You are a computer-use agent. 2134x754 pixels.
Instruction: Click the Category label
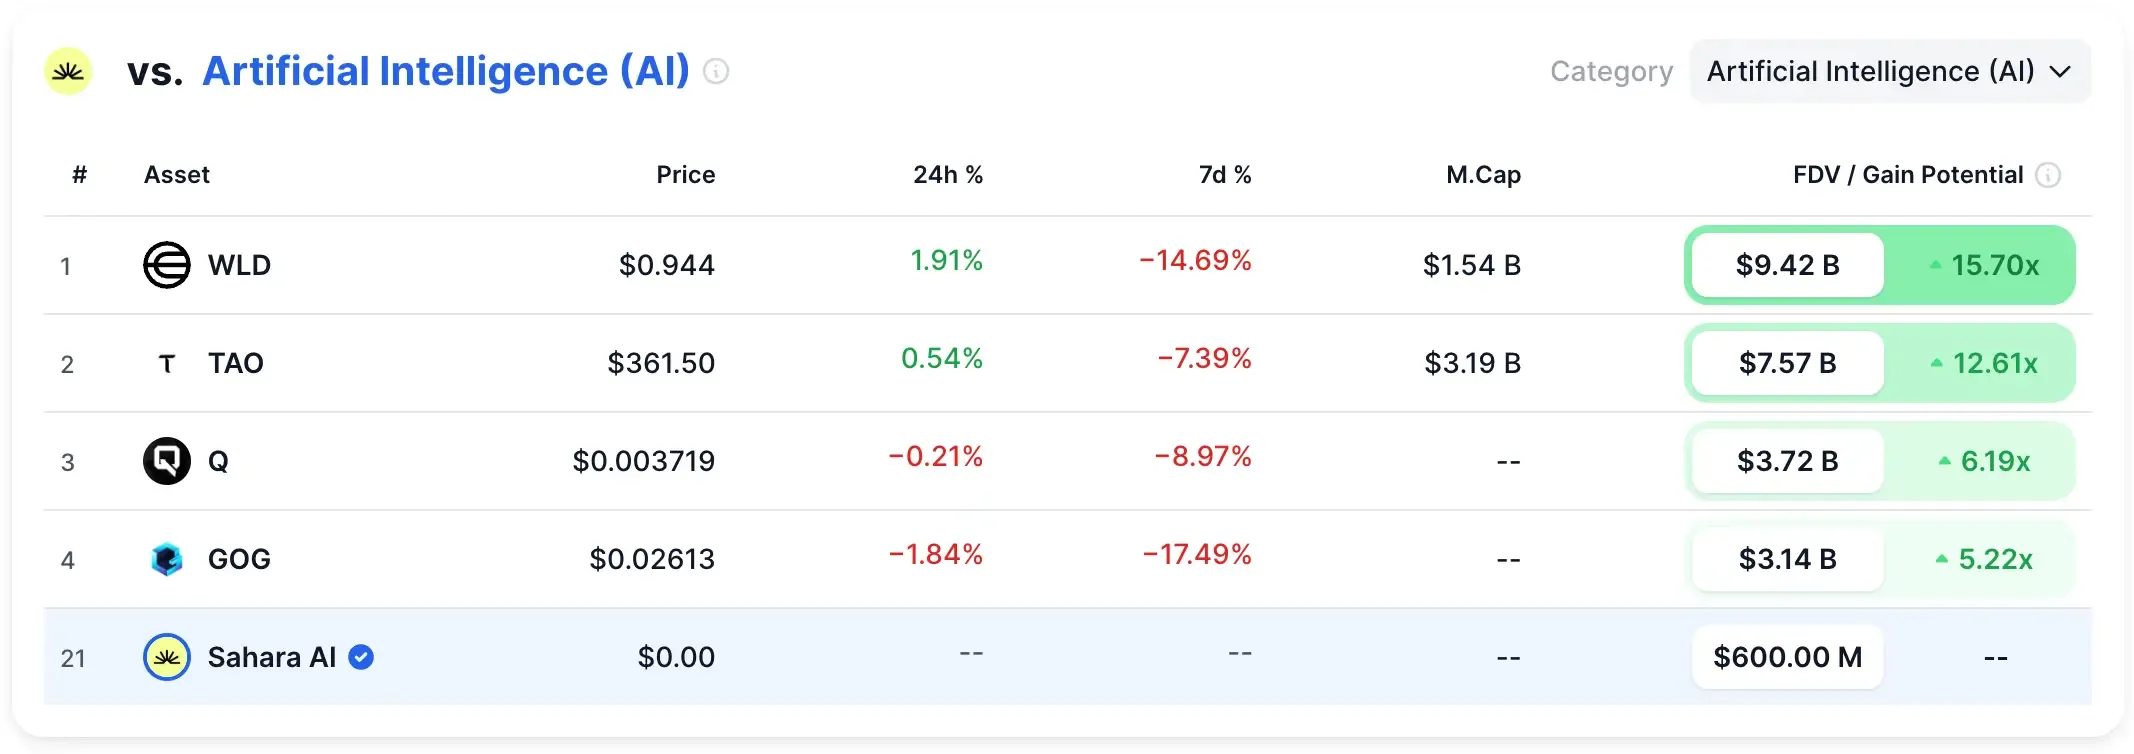pos(1611,71)
